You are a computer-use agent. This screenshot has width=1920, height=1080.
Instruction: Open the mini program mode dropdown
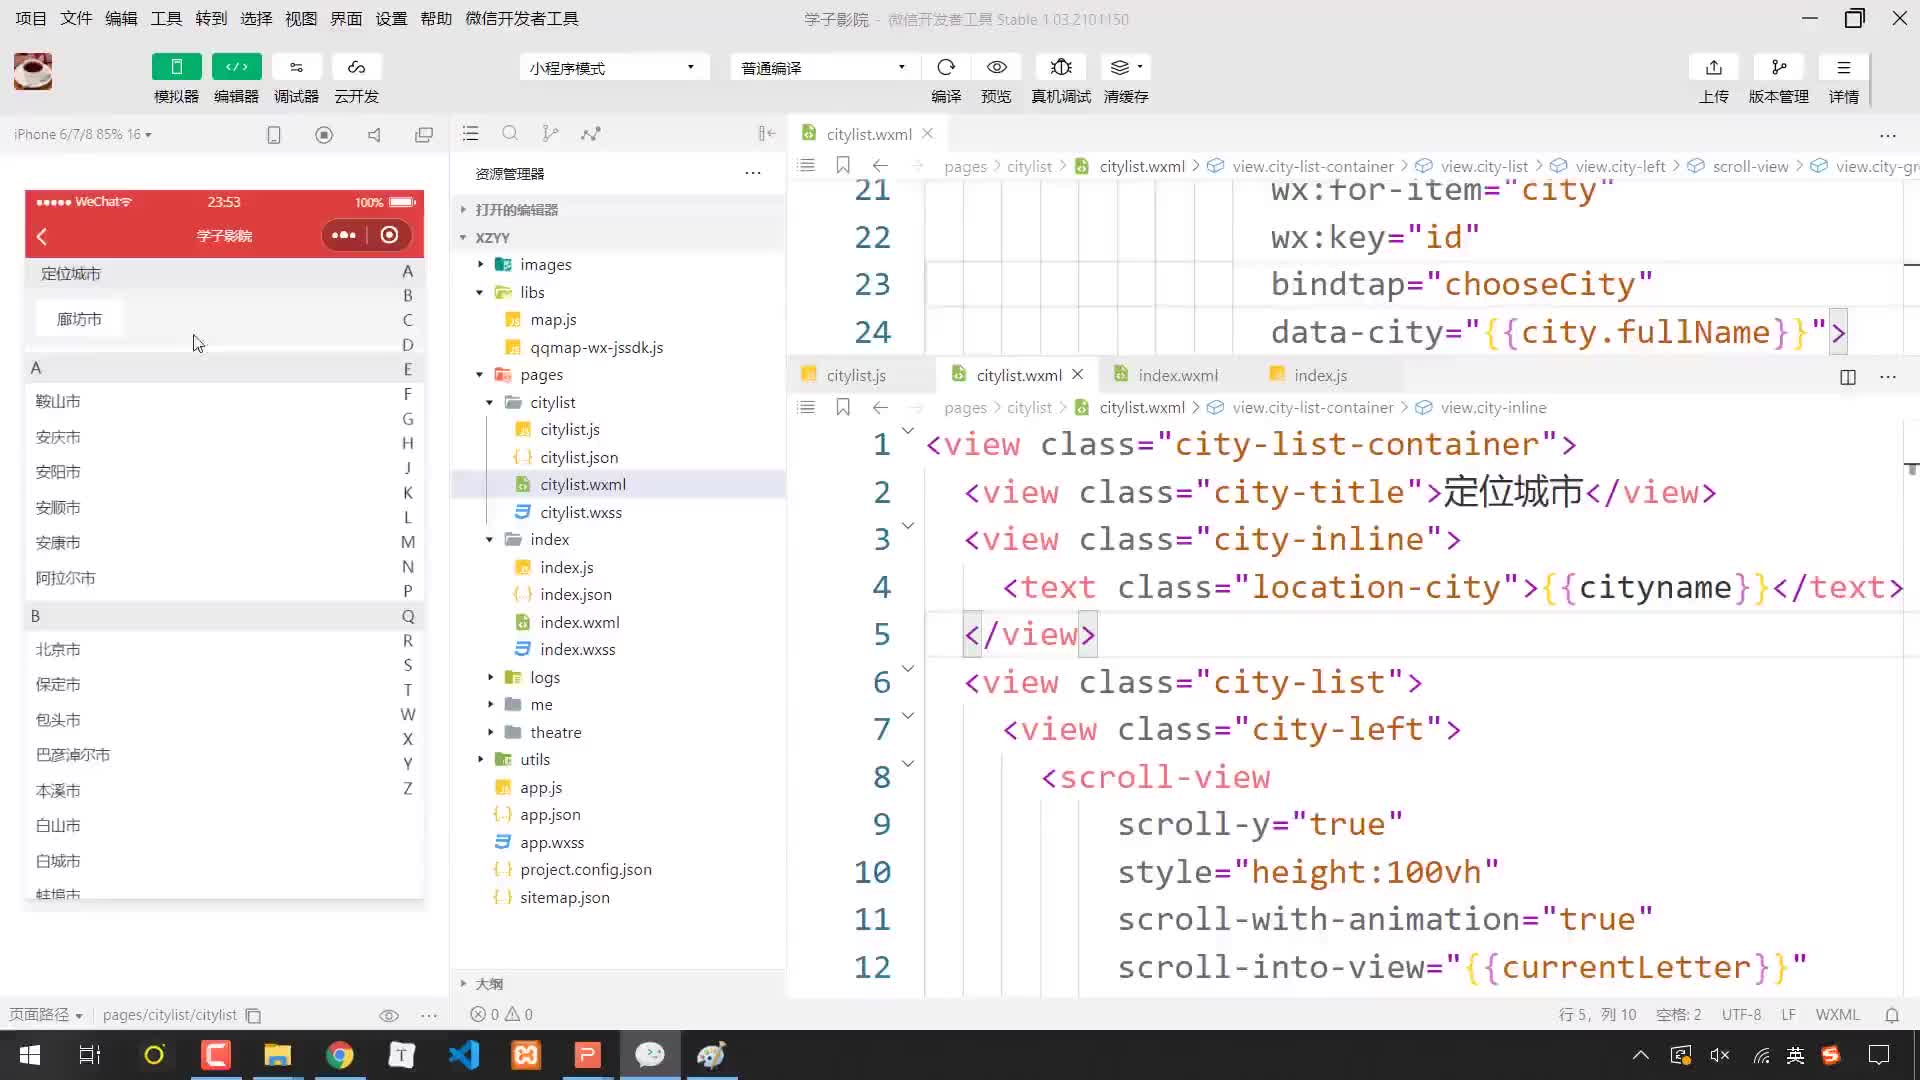click(x=613, y=67)
